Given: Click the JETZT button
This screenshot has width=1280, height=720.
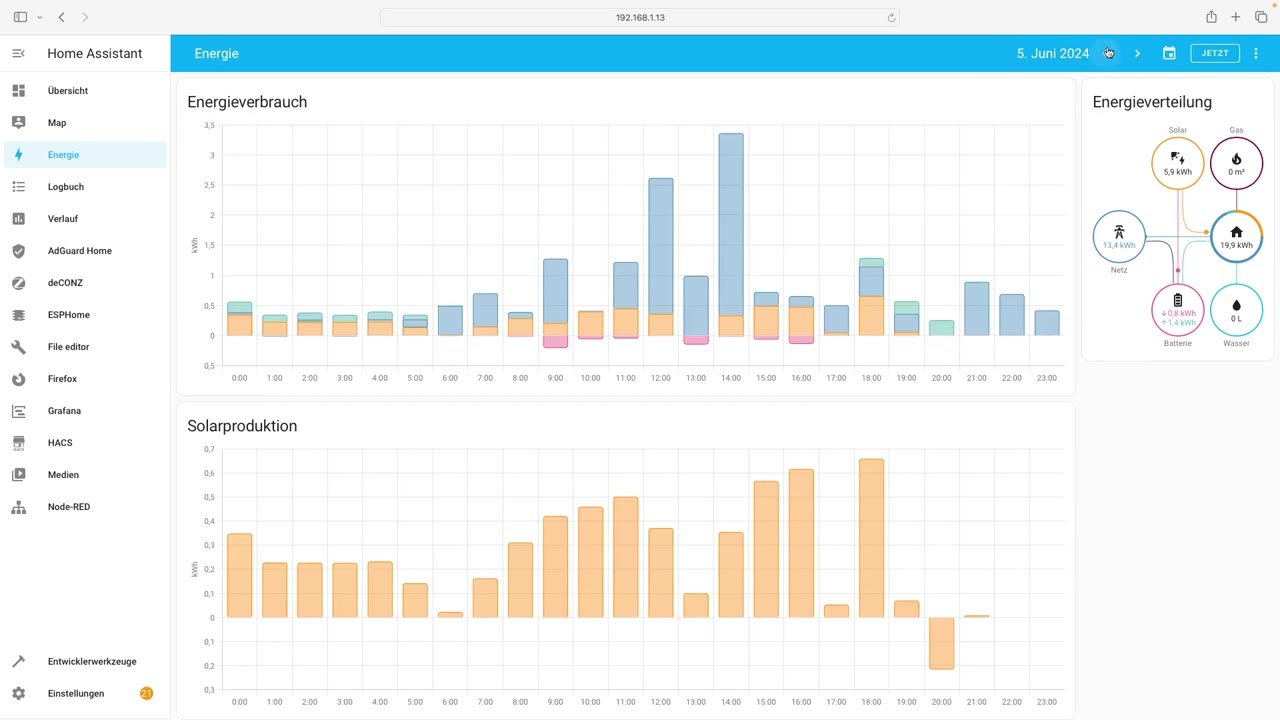Looking at the screenshot, I should tap(1215, 53).
